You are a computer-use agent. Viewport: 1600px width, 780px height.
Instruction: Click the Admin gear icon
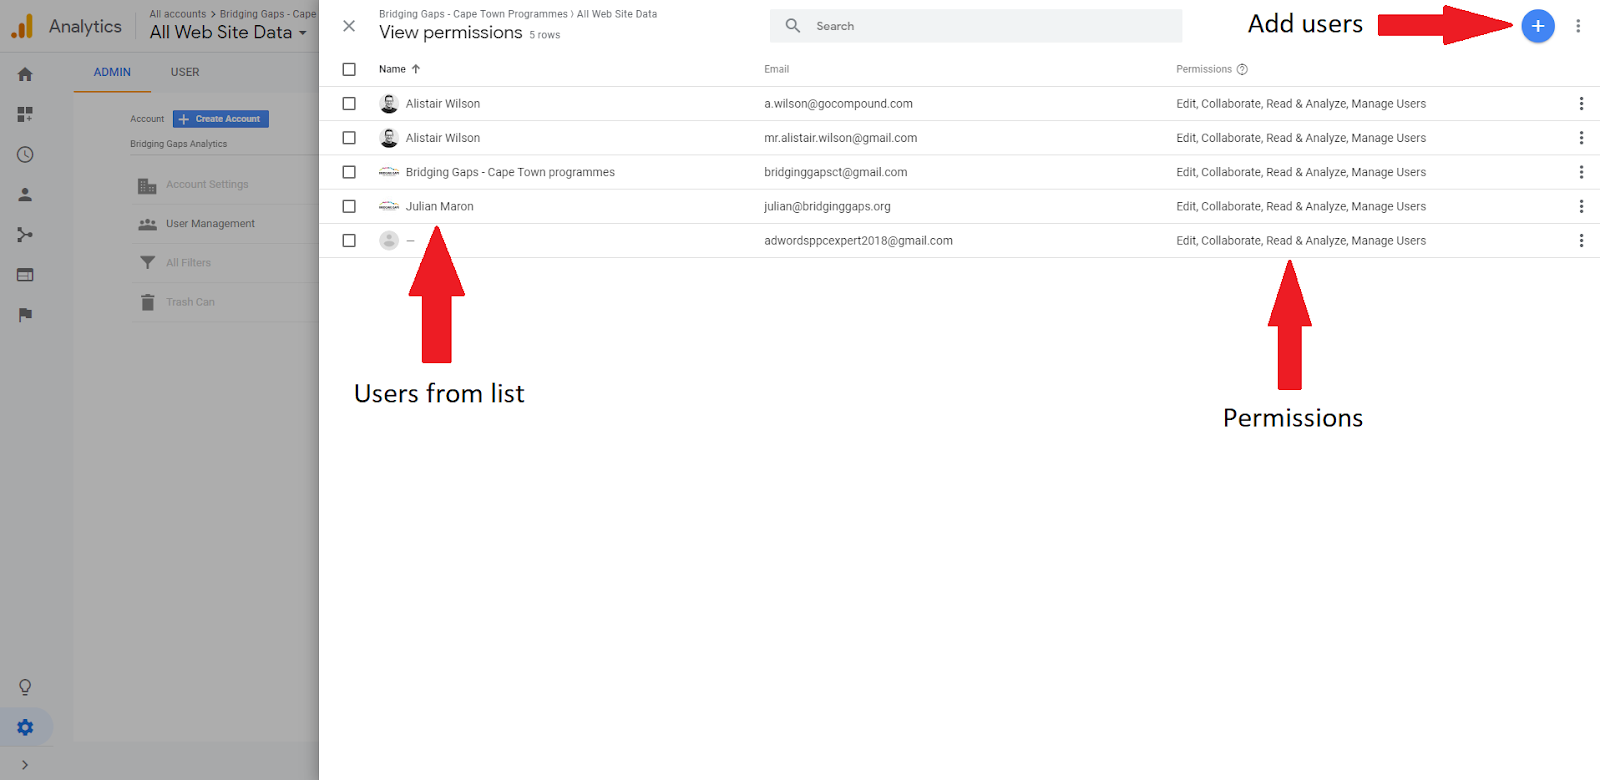(x=25, y=727)
